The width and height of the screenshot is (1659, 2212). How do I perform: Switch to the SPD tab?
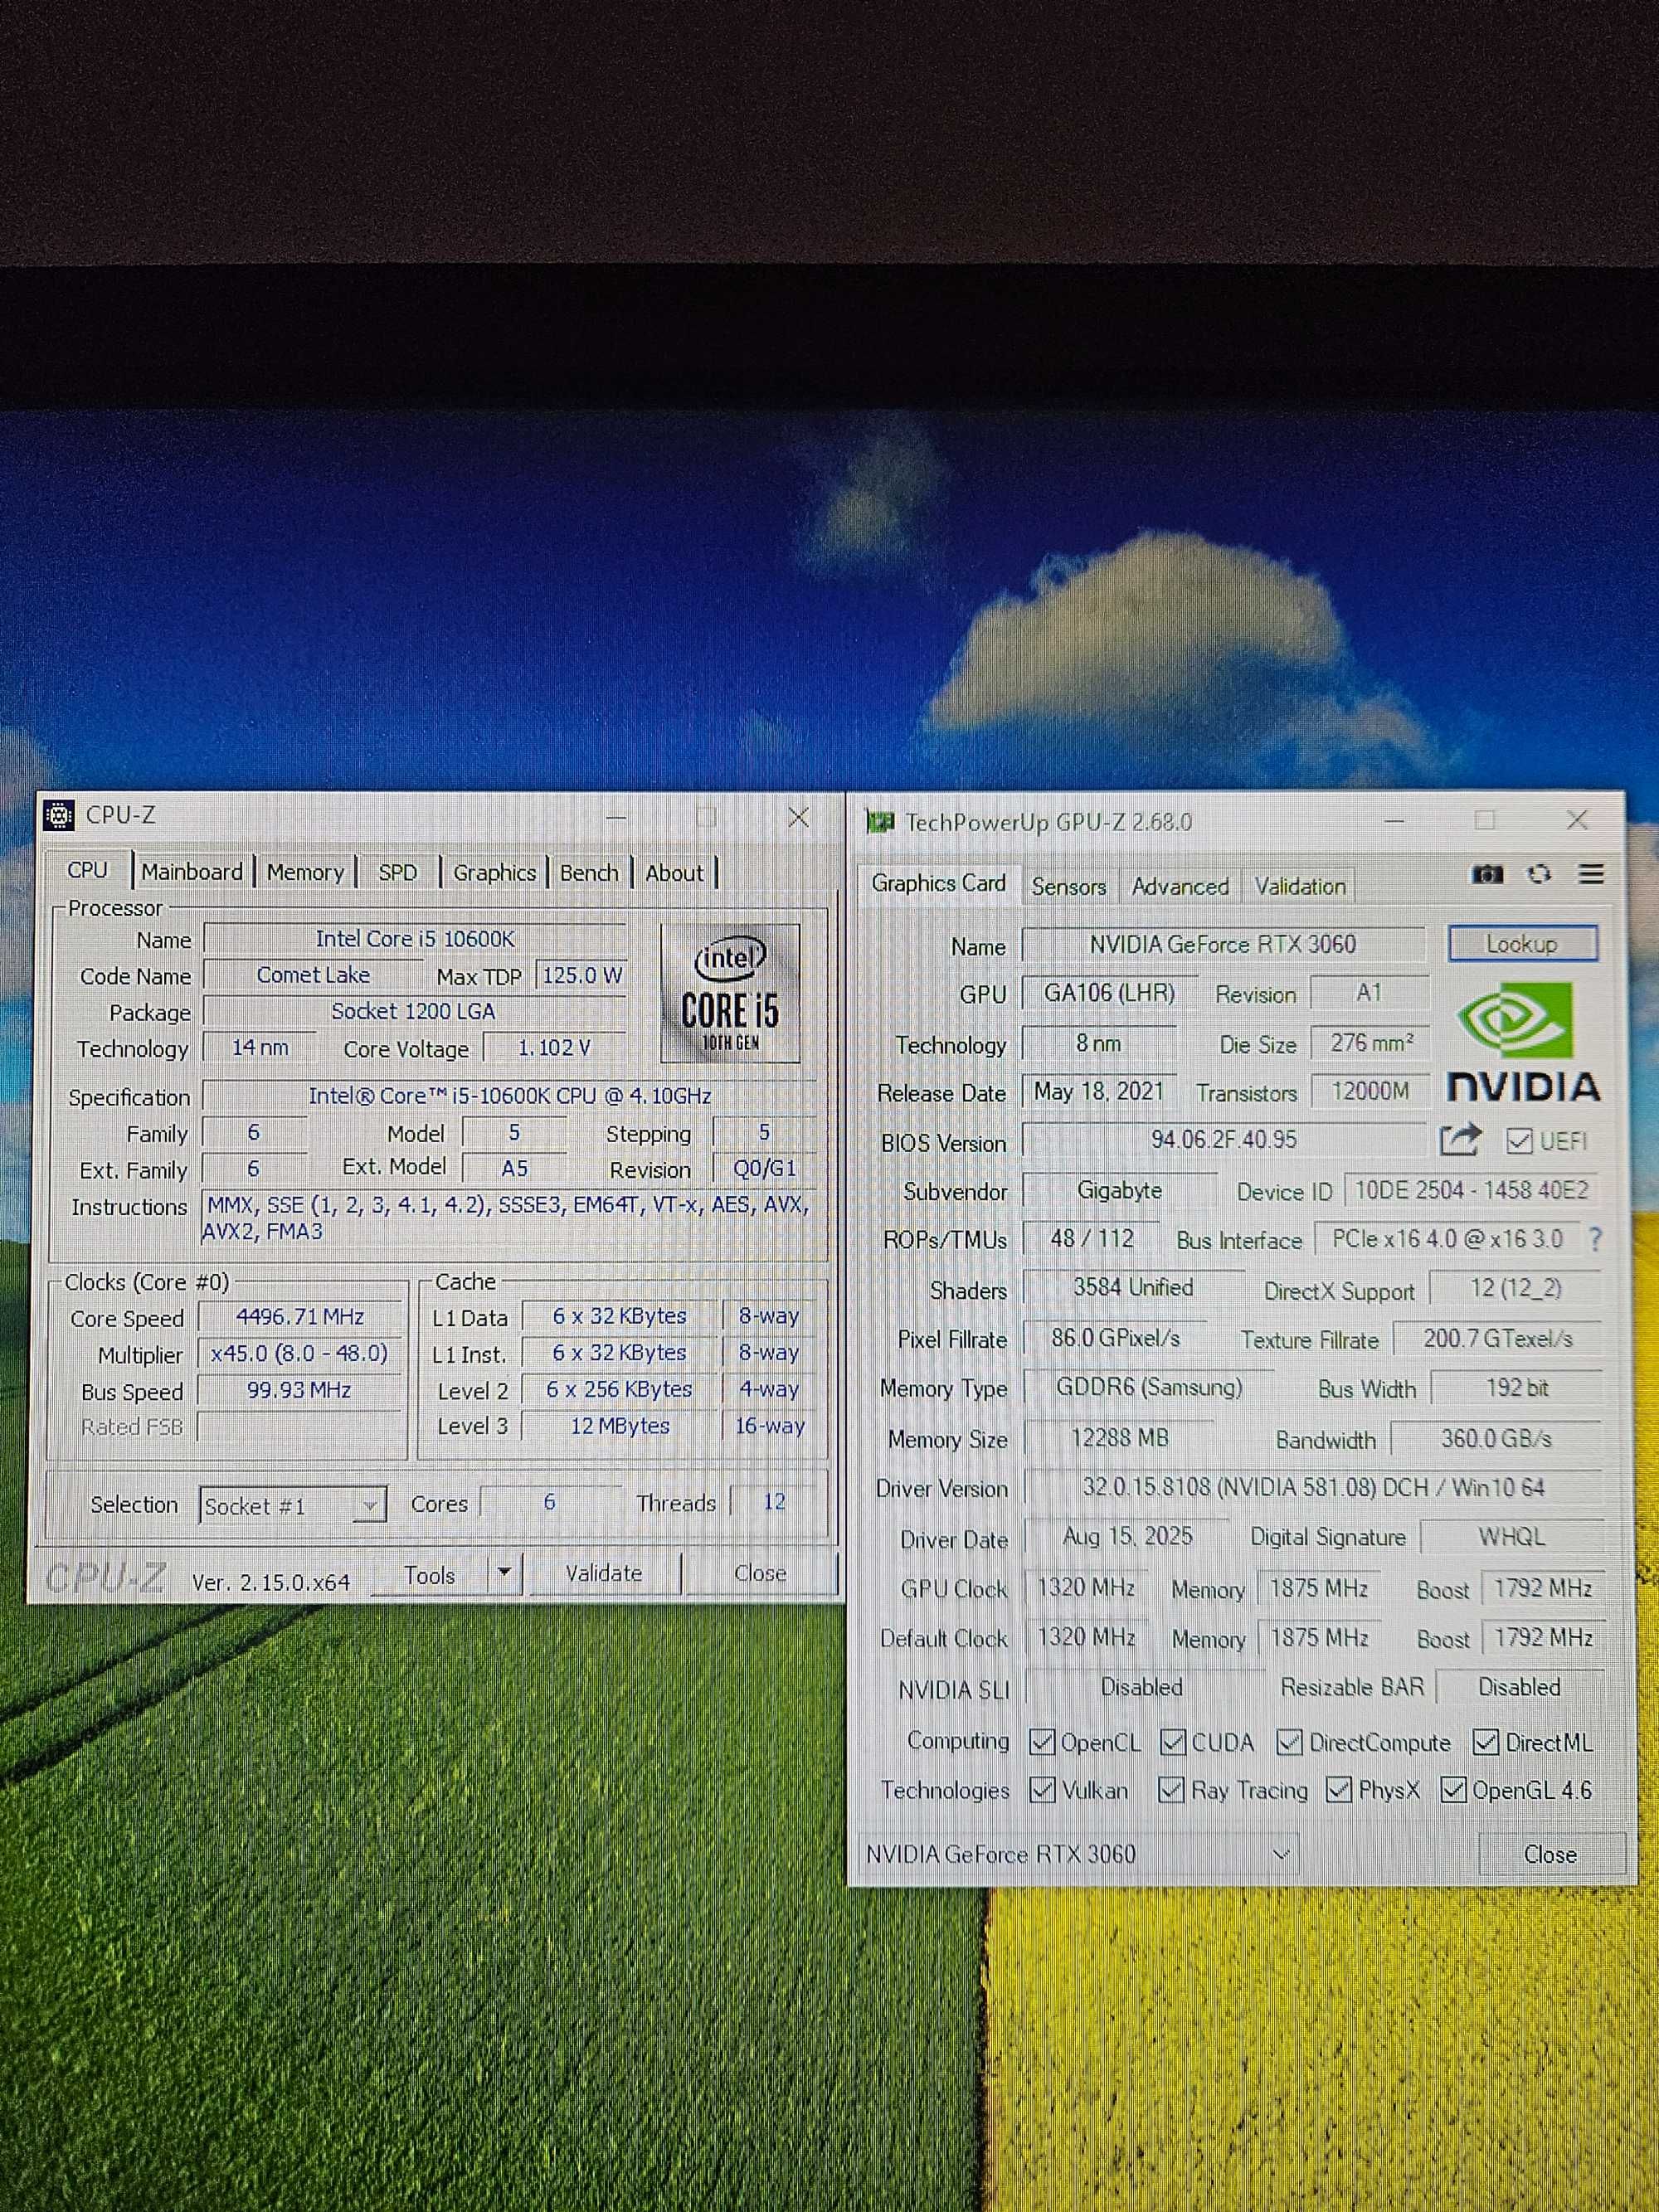(x=397, y=872)
